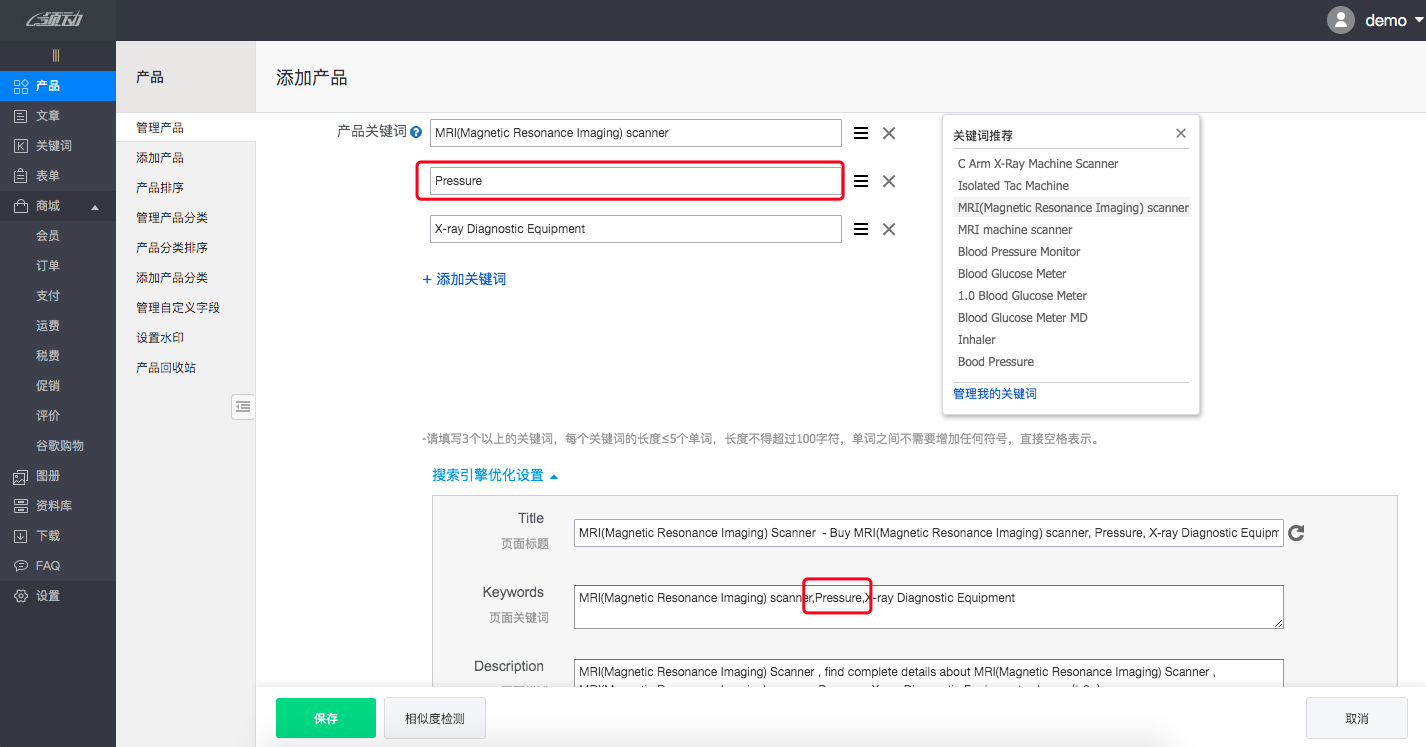Remove the X-ray Diagnostic Equipment keyword
This screenshot has width=1426, height=747.
888,229
